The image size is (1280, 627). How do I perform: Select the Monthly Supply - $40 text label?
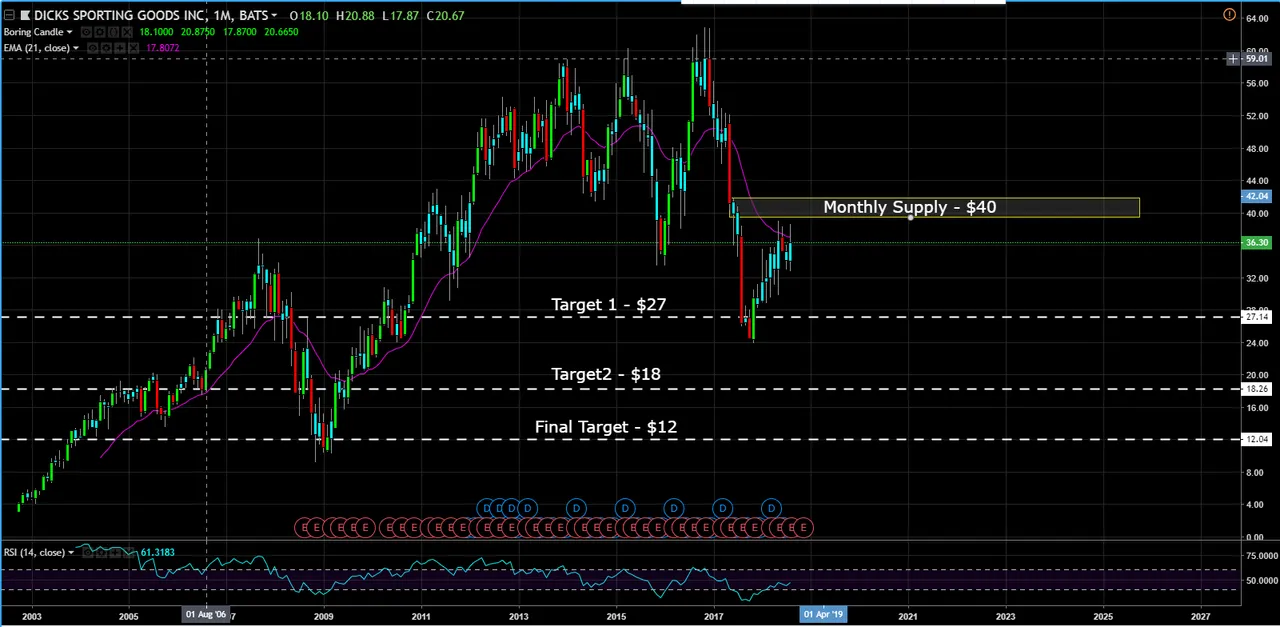point(909,207)
